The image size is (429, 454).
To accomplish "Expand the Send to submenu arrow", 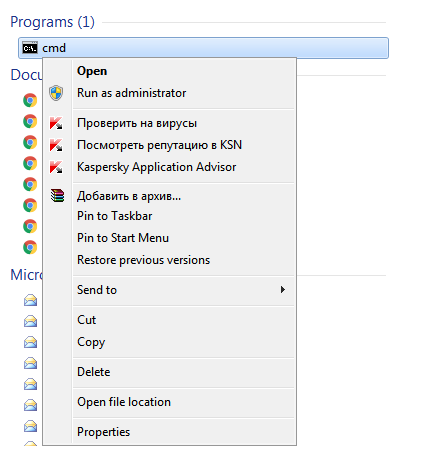I will pyautogui.click(x=283, y=289).
